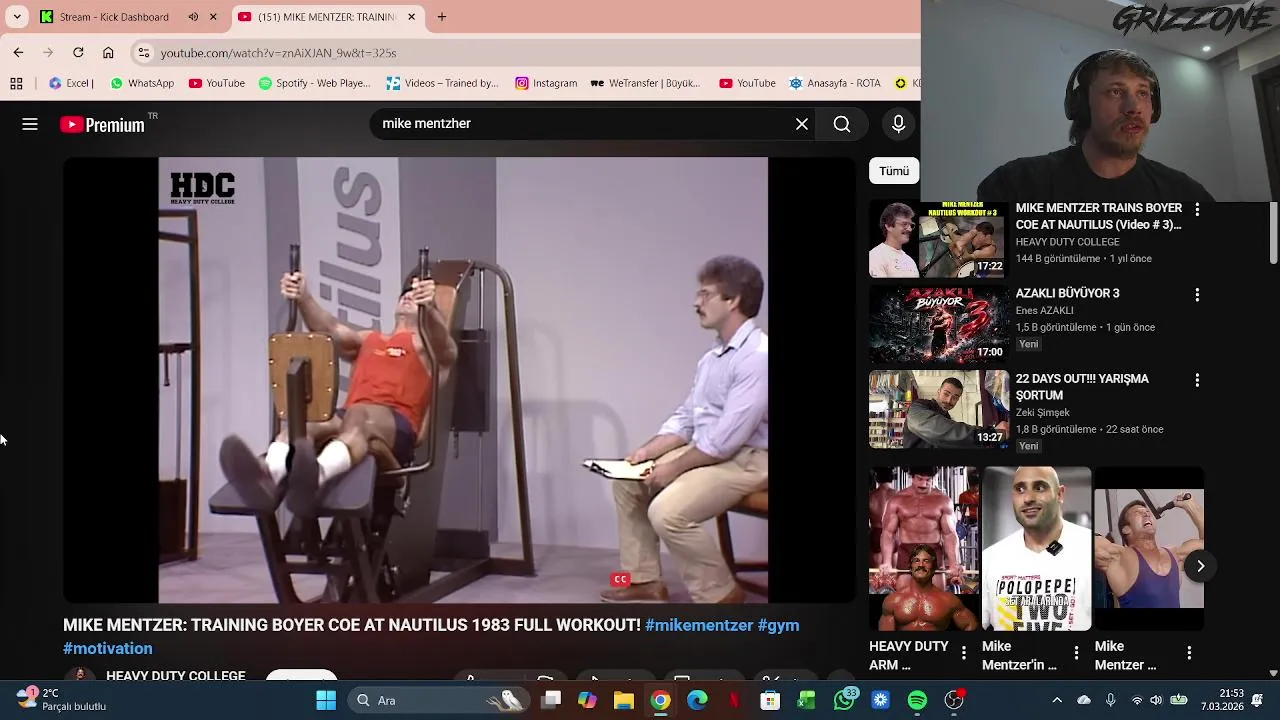Close the MIKE MENTZER YouTube tab
Viewport: 1280px width, 720px height.
411,17
